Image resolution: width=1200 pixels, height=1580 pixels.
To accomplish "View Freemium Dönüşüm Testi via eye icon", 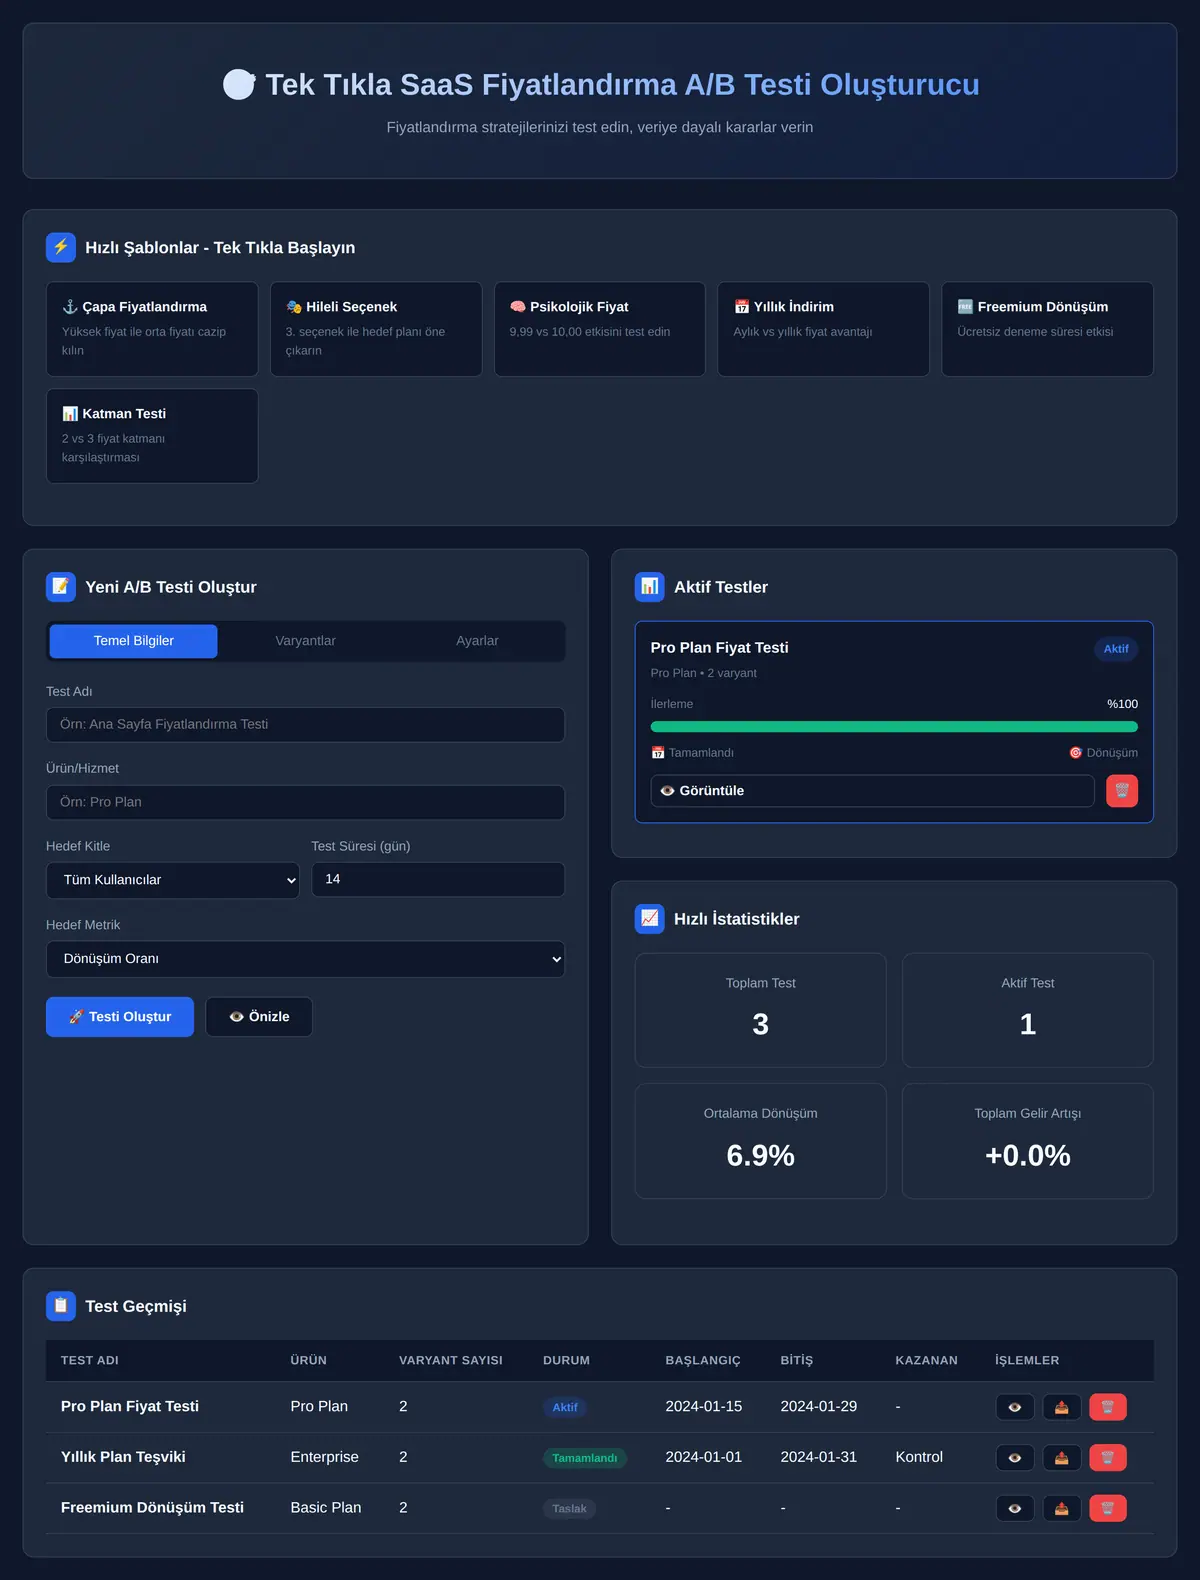I will [1015, 1508].
